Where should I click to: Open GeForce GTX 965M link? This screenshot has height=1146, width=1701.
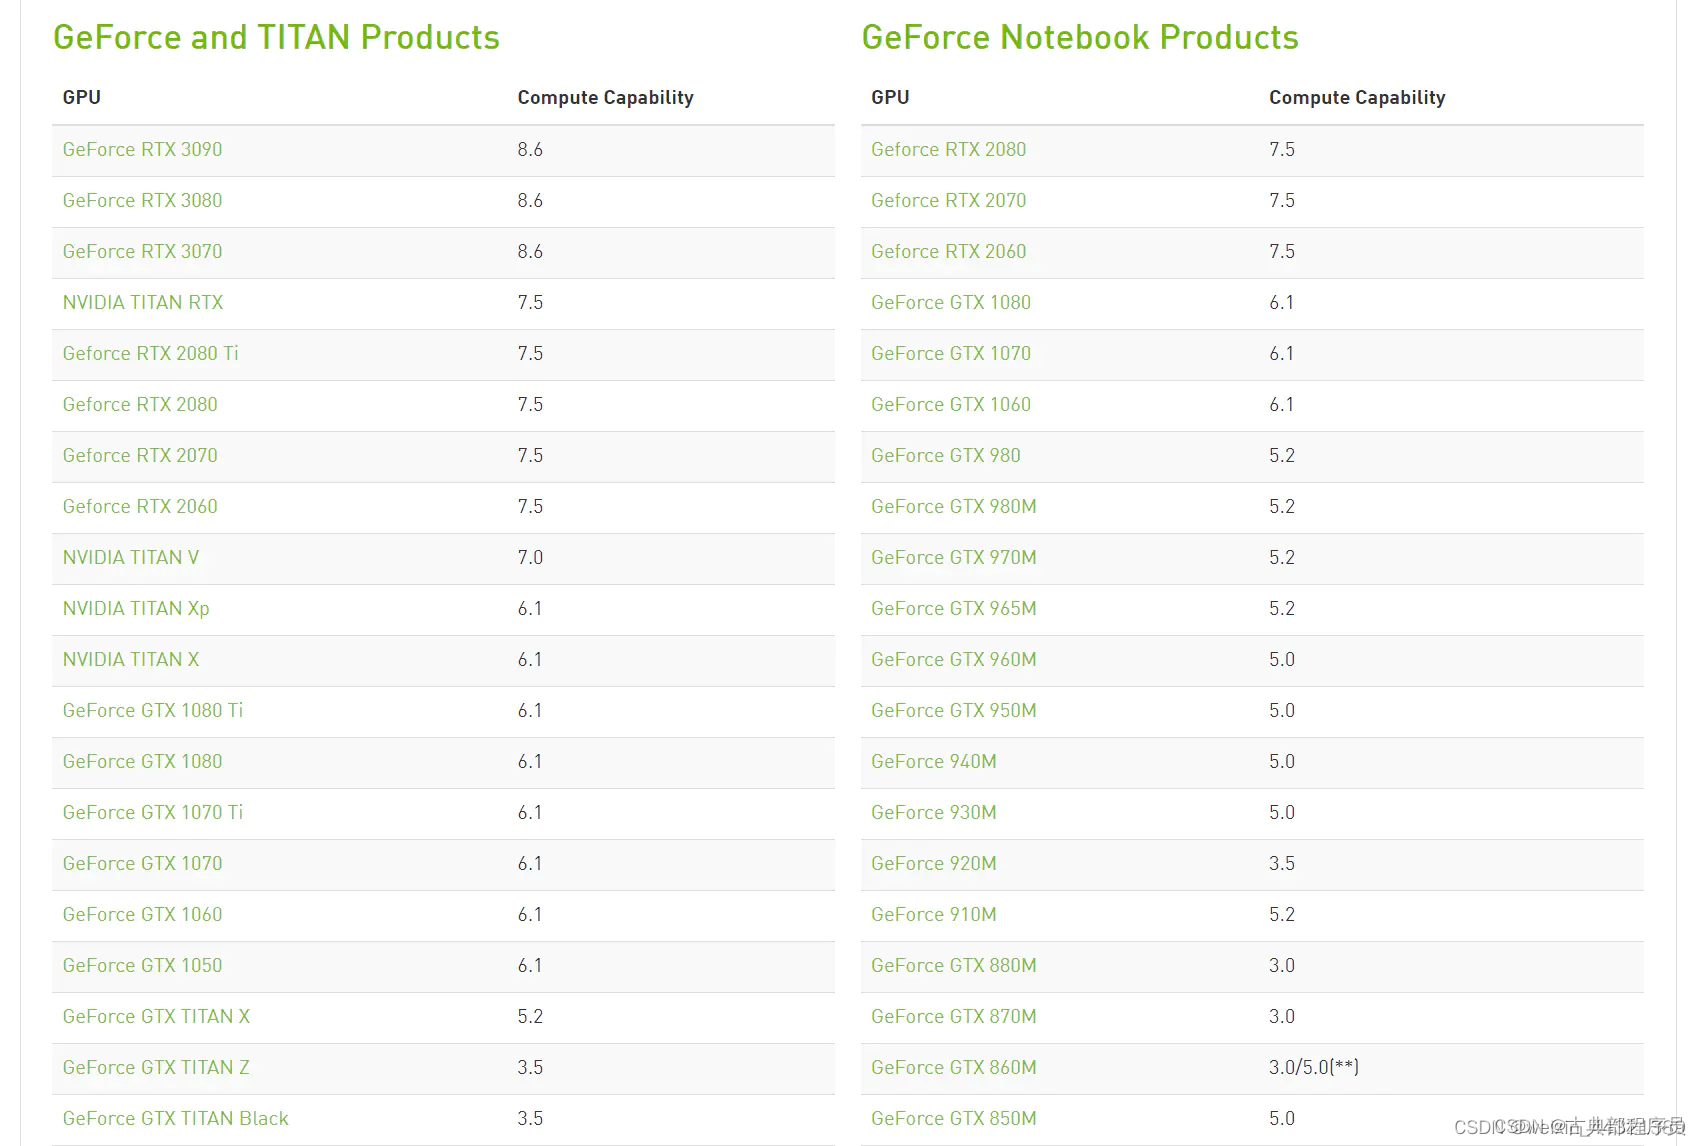coord(954,609)
